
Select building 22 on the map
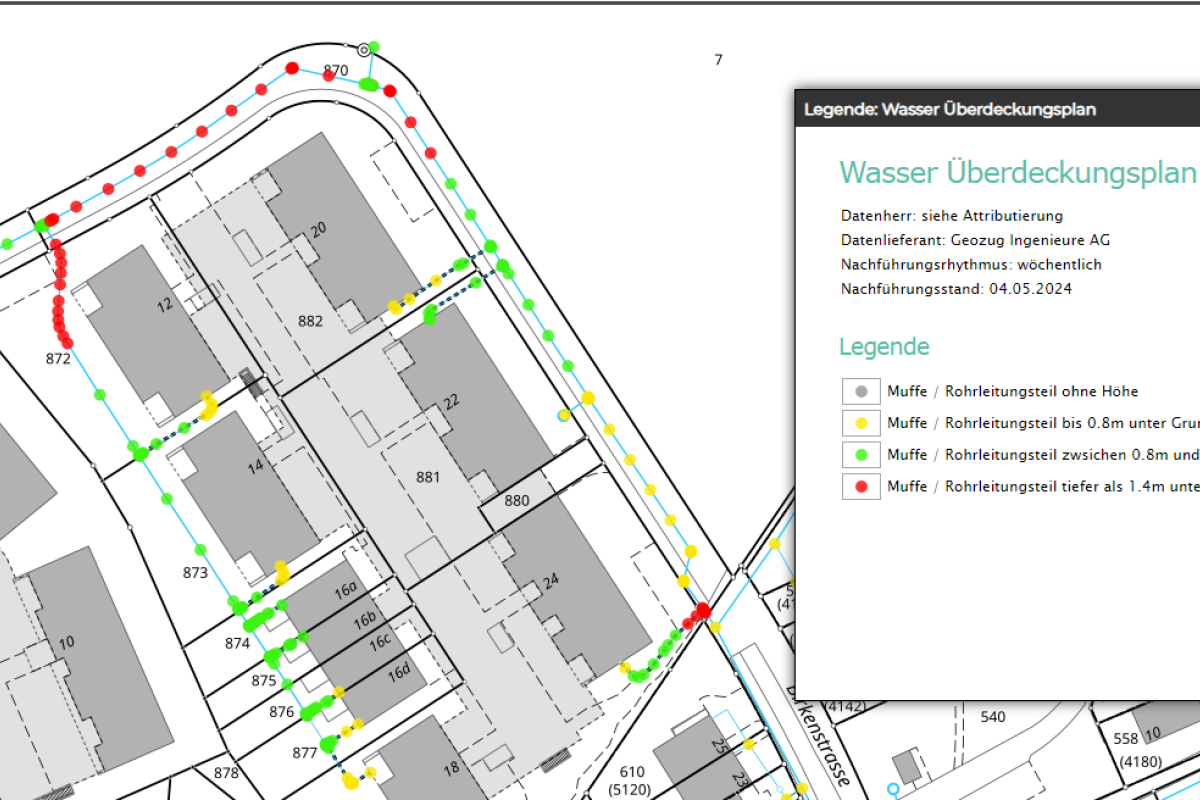click(x=451, y=401)
